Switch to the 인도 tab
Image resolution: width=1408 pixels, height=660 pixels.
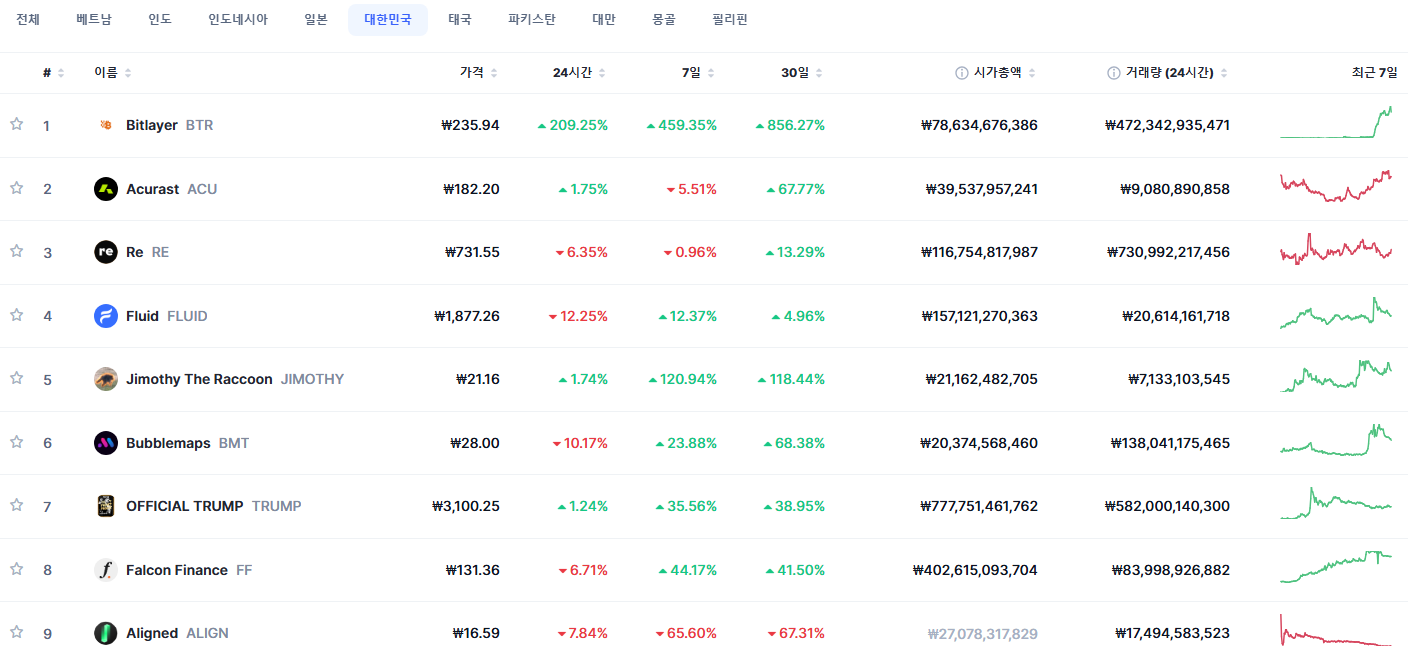point(160,19)
